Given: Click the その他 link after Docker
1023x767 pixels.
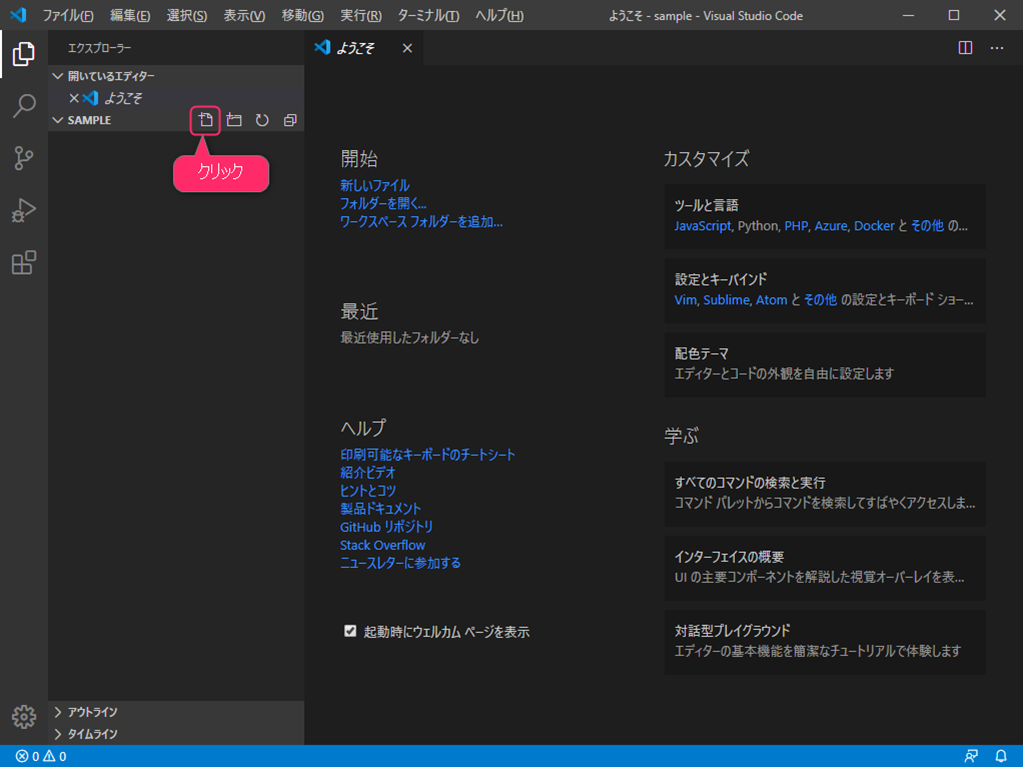Looking at the screenshot, I should tap(927, 226).
